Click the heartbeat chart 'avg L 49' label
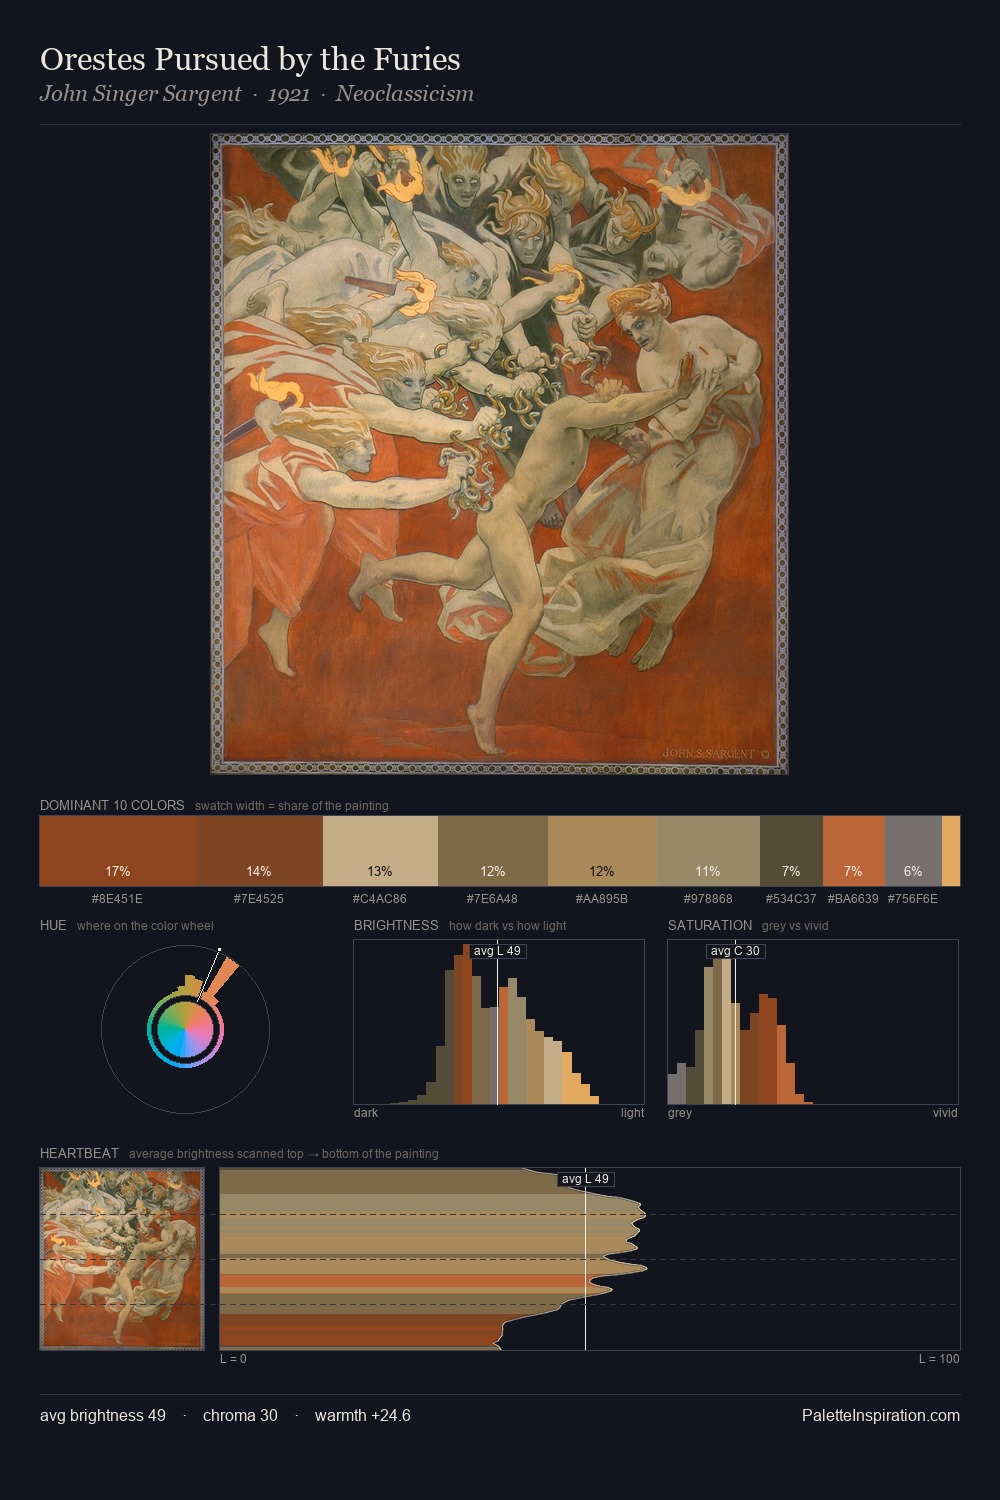 585,1179
